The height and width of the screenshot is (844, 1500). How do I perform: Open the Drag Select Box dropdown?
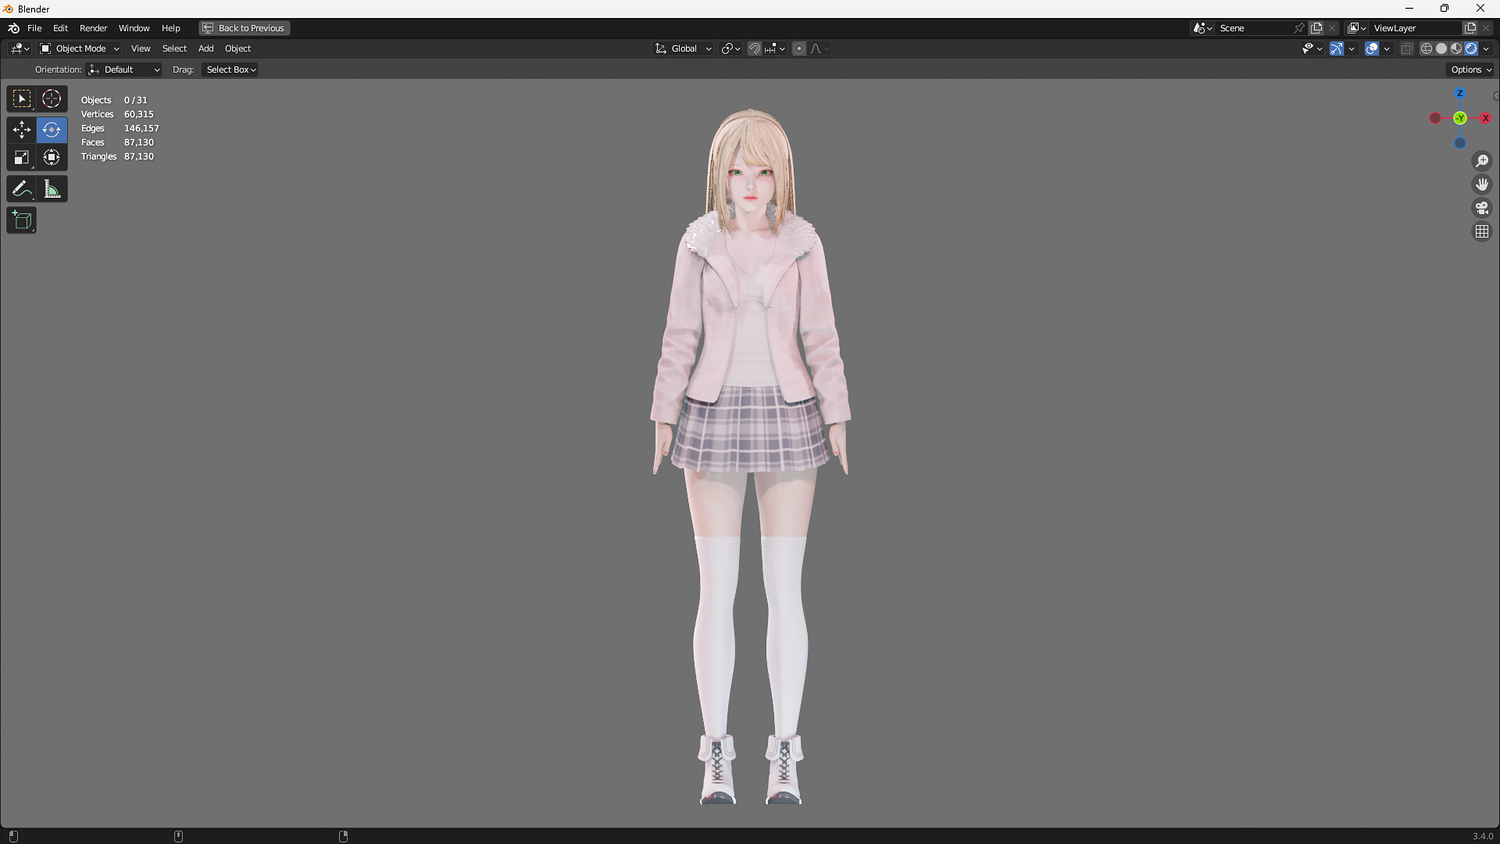pos(231,70)
